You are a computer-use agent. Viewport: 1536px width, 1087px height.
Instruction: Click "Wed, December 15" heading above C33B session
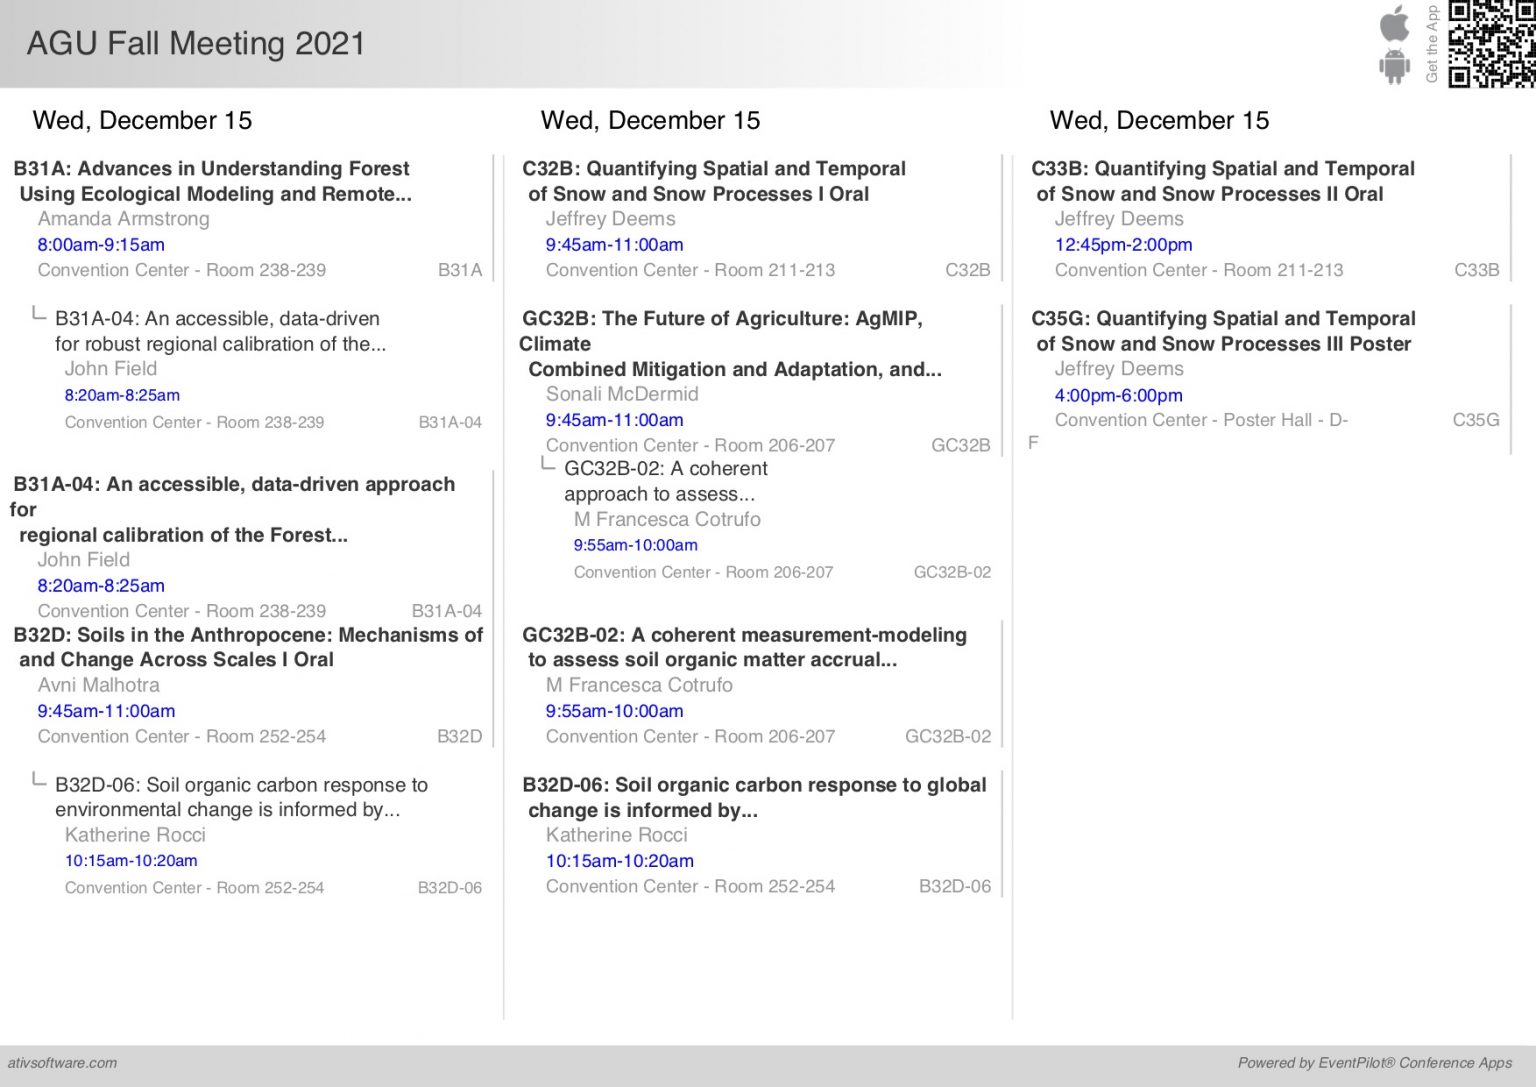[1159, 120]
